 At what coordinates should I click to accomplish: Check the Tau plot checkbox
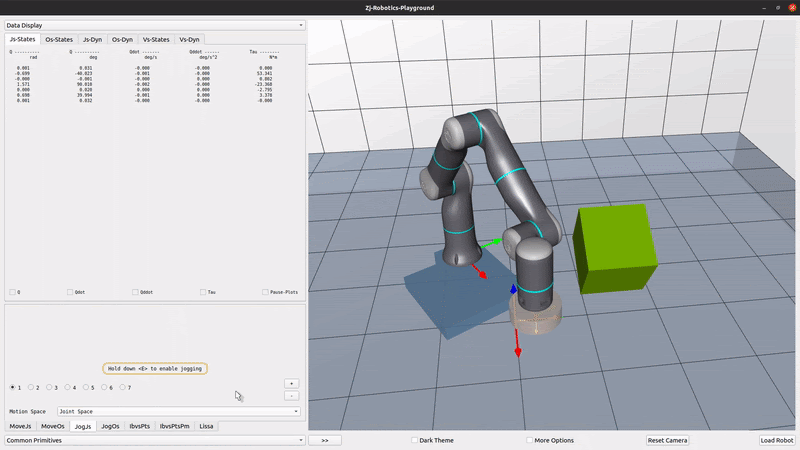click(203, 292)
